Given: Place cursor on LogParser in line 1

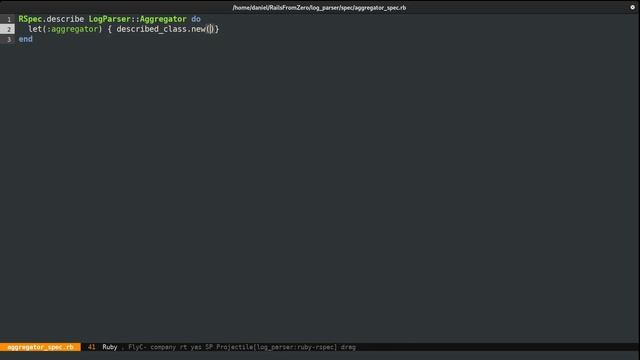Looking at the screenshot, I should [109, 19].
